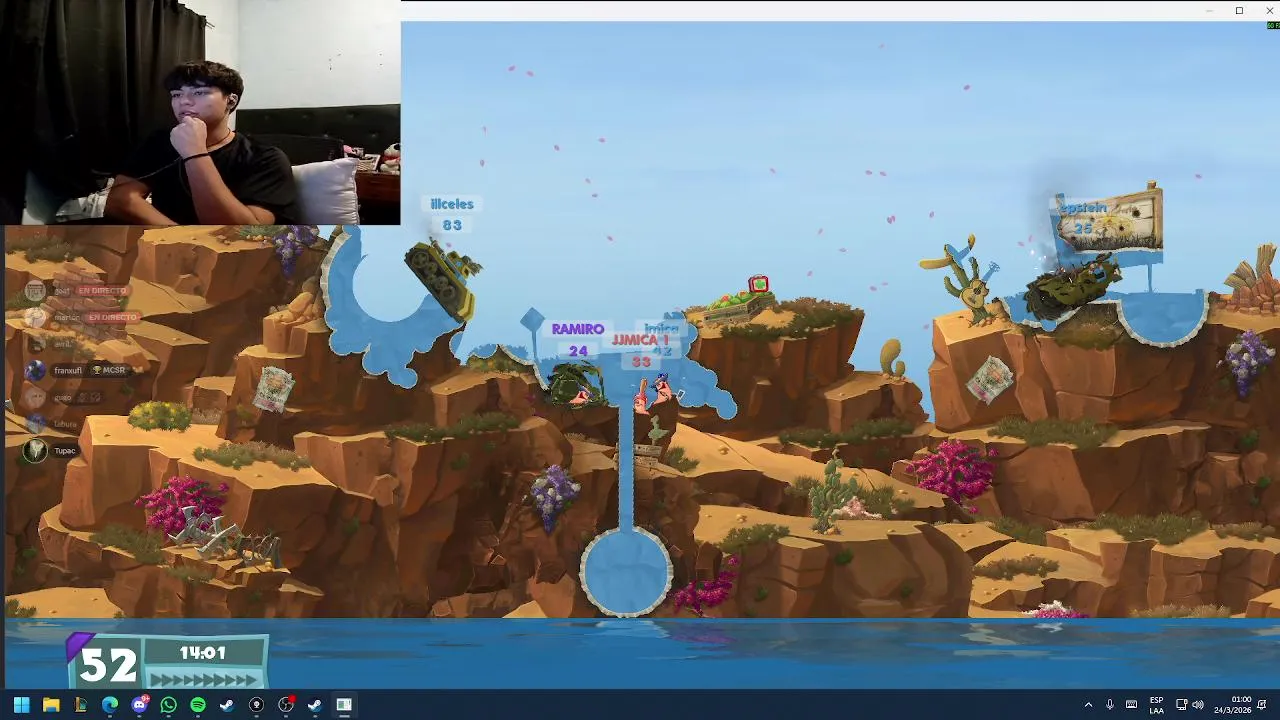
Task: Open the notification center bell icon
Action: click(x=1263, y=705)
